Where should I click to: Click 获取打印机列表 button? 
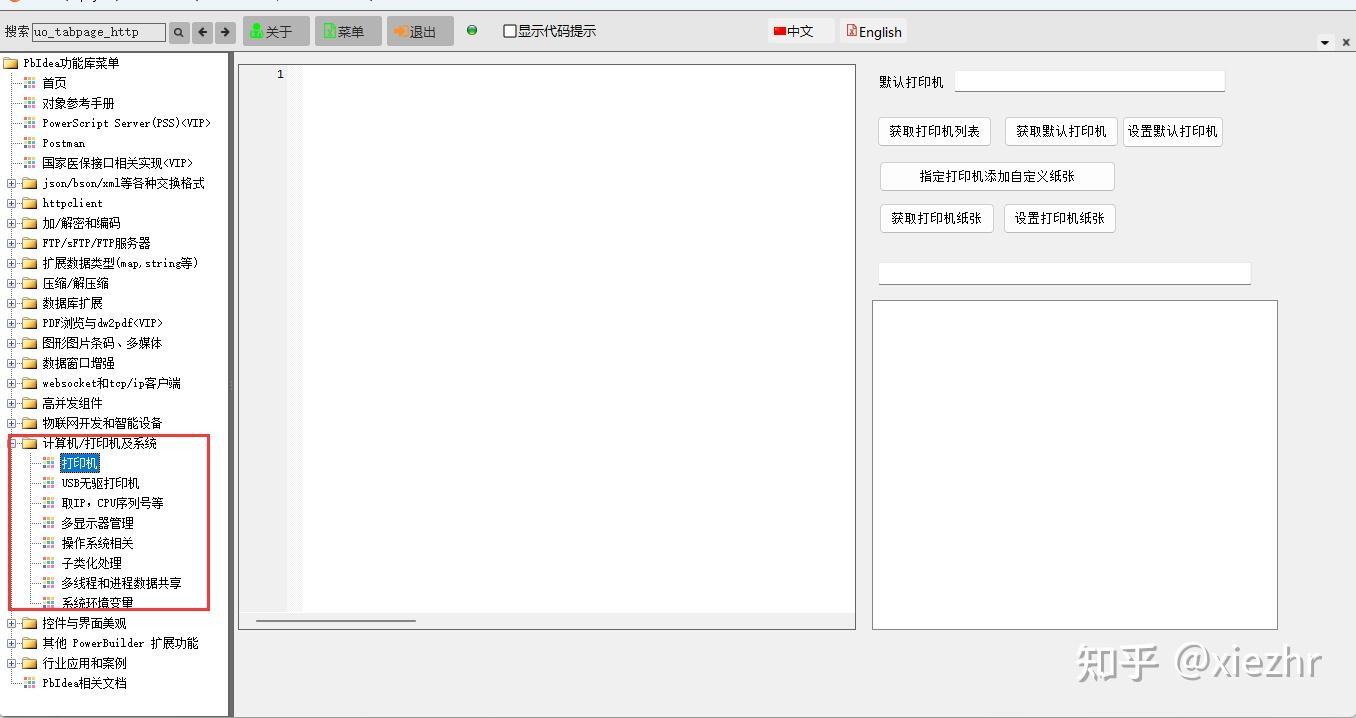[934, 131]
